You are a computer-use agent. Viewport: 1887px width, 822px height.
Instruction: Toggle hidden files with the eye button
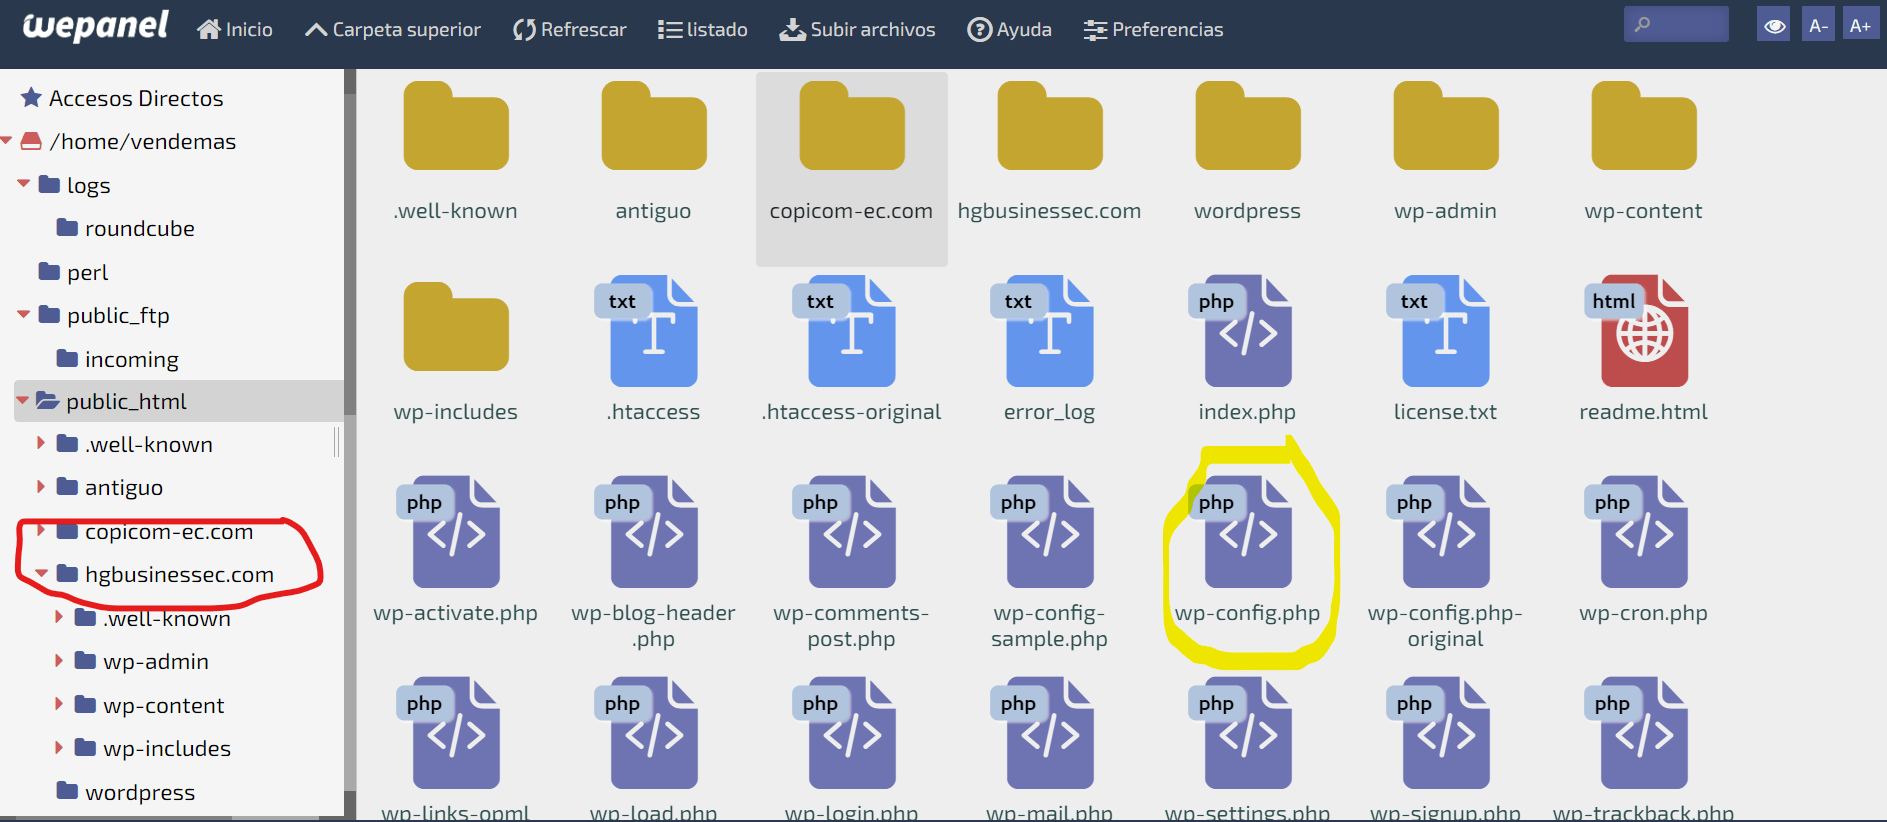click(1774, 25)
